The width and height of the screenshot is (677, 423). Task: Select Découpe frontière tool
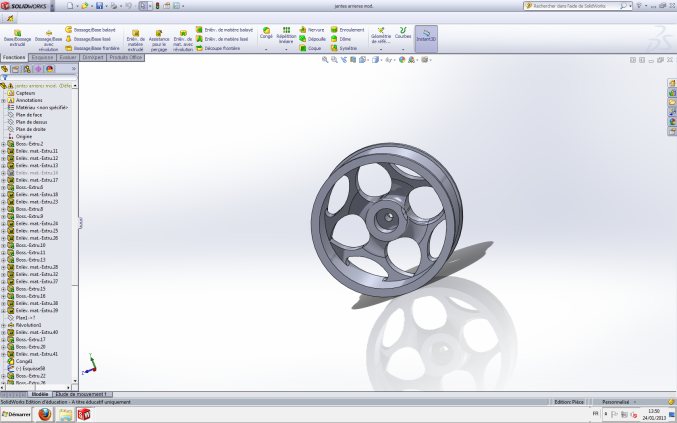pos(218,48)
